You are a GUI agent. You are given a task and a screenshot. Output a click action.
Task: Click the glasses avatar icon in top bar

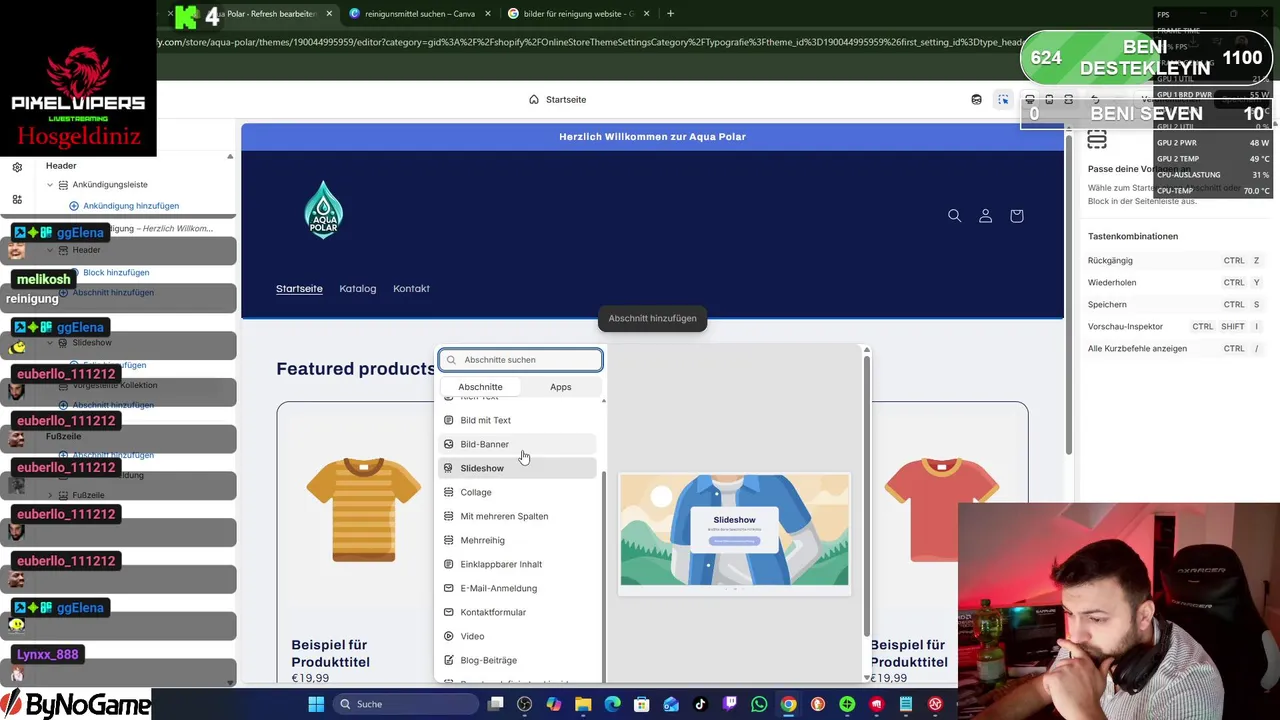[x=976, y=99]
